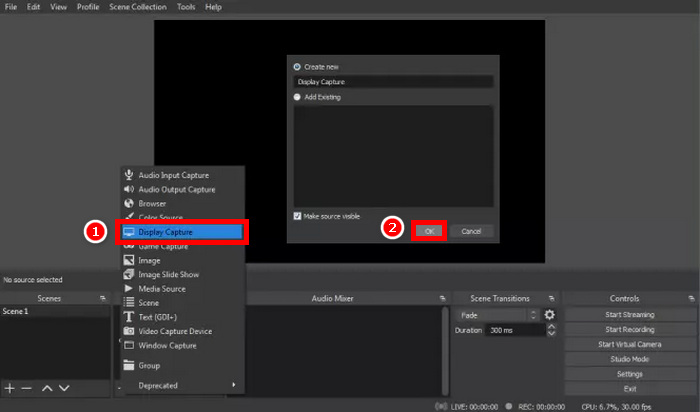
Task: Click the Media Source play icon
Action: click(128, 288)
